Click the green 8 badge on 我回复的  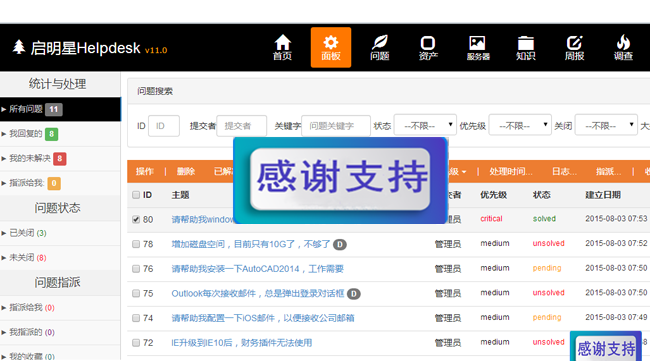pos(51,134)
